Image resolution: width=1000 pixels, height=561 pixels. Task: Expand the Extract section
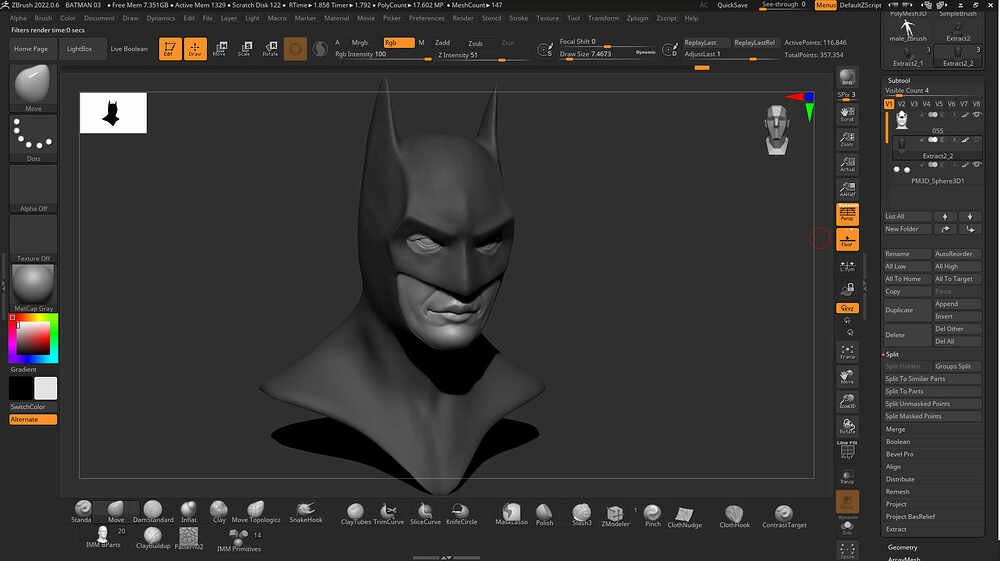pos(896,529)
